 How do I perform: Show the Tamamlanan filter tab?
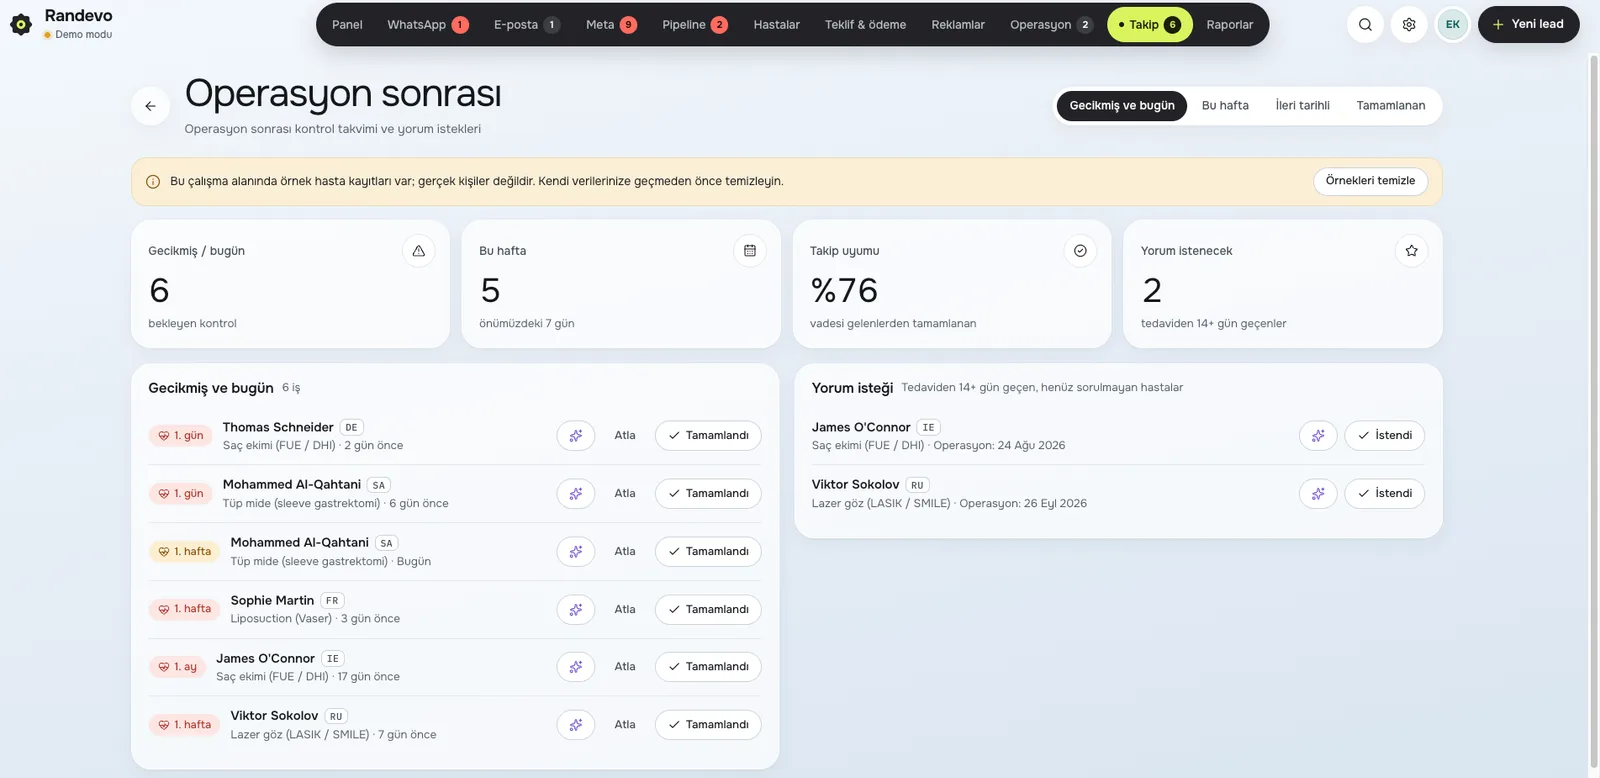tap(1391, 106)
